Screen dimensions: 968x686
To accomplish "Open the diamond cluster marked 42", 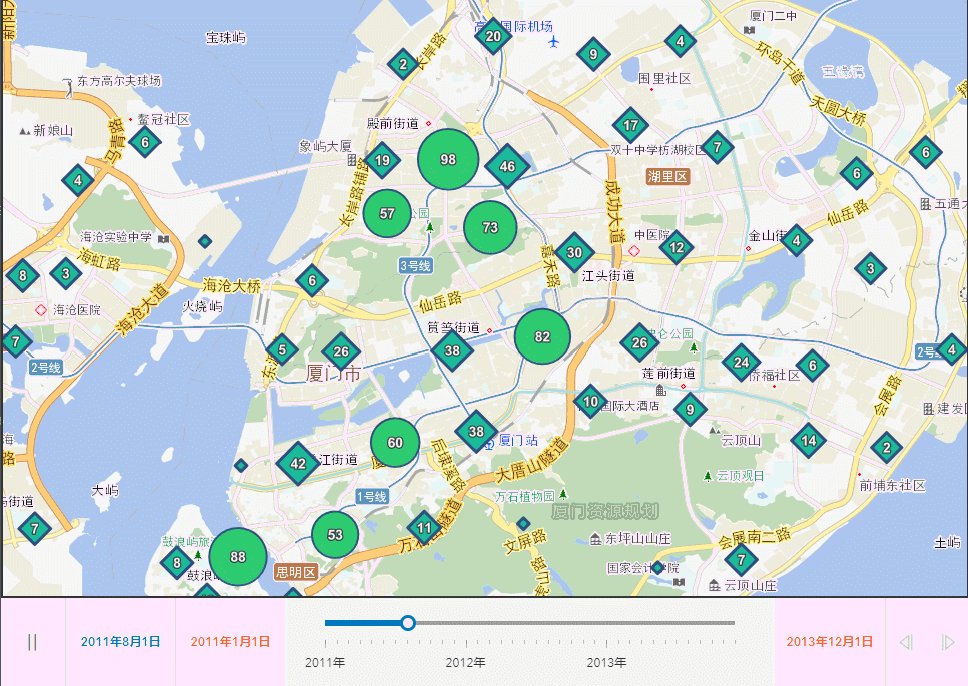I will (297, 463).
